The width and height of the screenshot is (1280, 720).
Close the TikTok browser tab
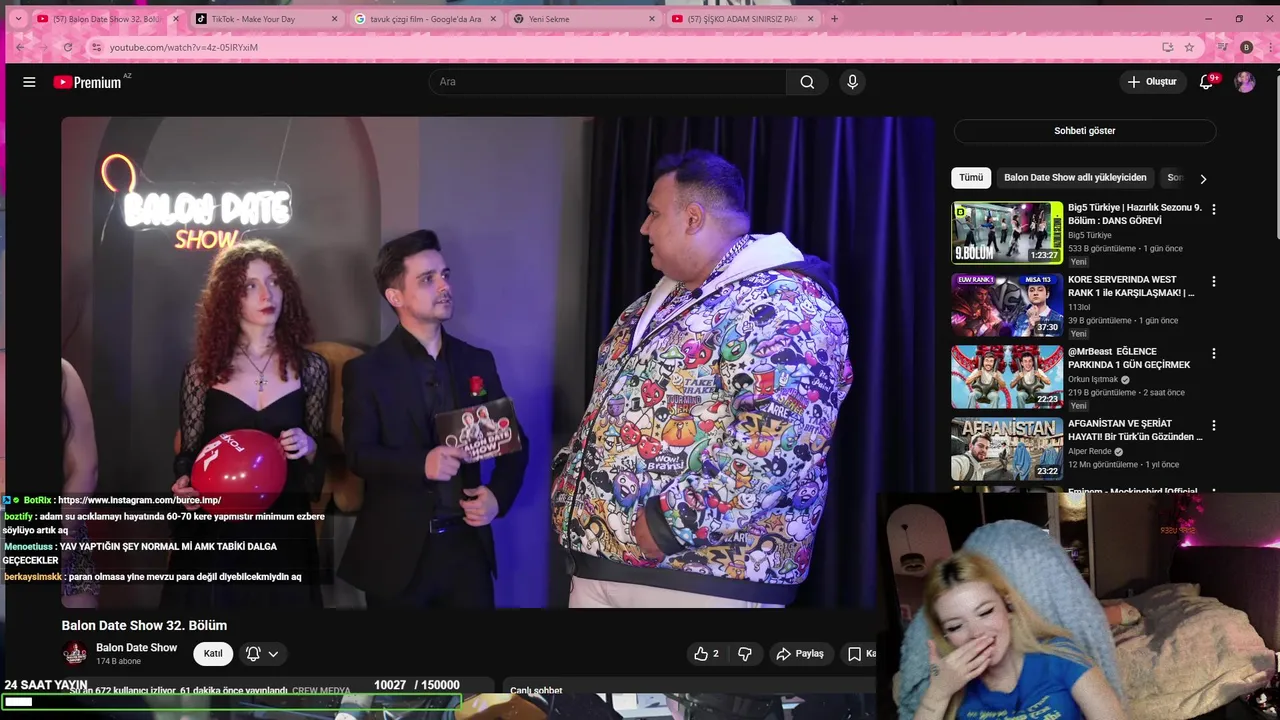335,18
